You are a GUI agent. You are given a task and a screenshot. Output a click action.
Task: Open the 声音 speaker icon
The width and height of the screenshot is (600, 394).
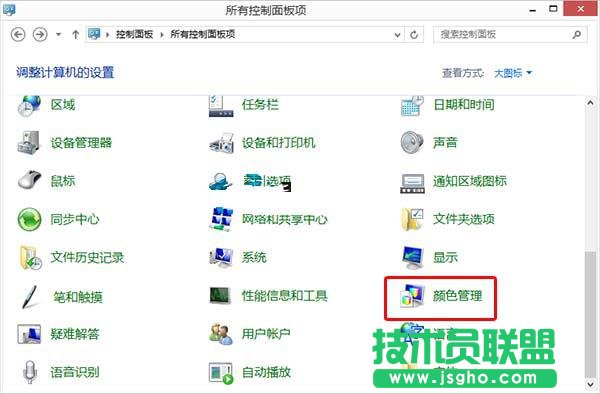[x=412, y=142]
